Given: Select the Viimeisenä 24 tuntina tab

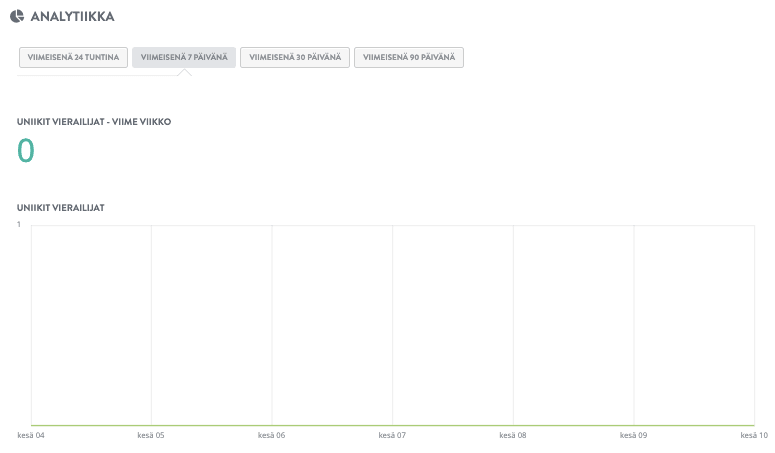Looking at the screenshot, I should (x=73, y=57).
